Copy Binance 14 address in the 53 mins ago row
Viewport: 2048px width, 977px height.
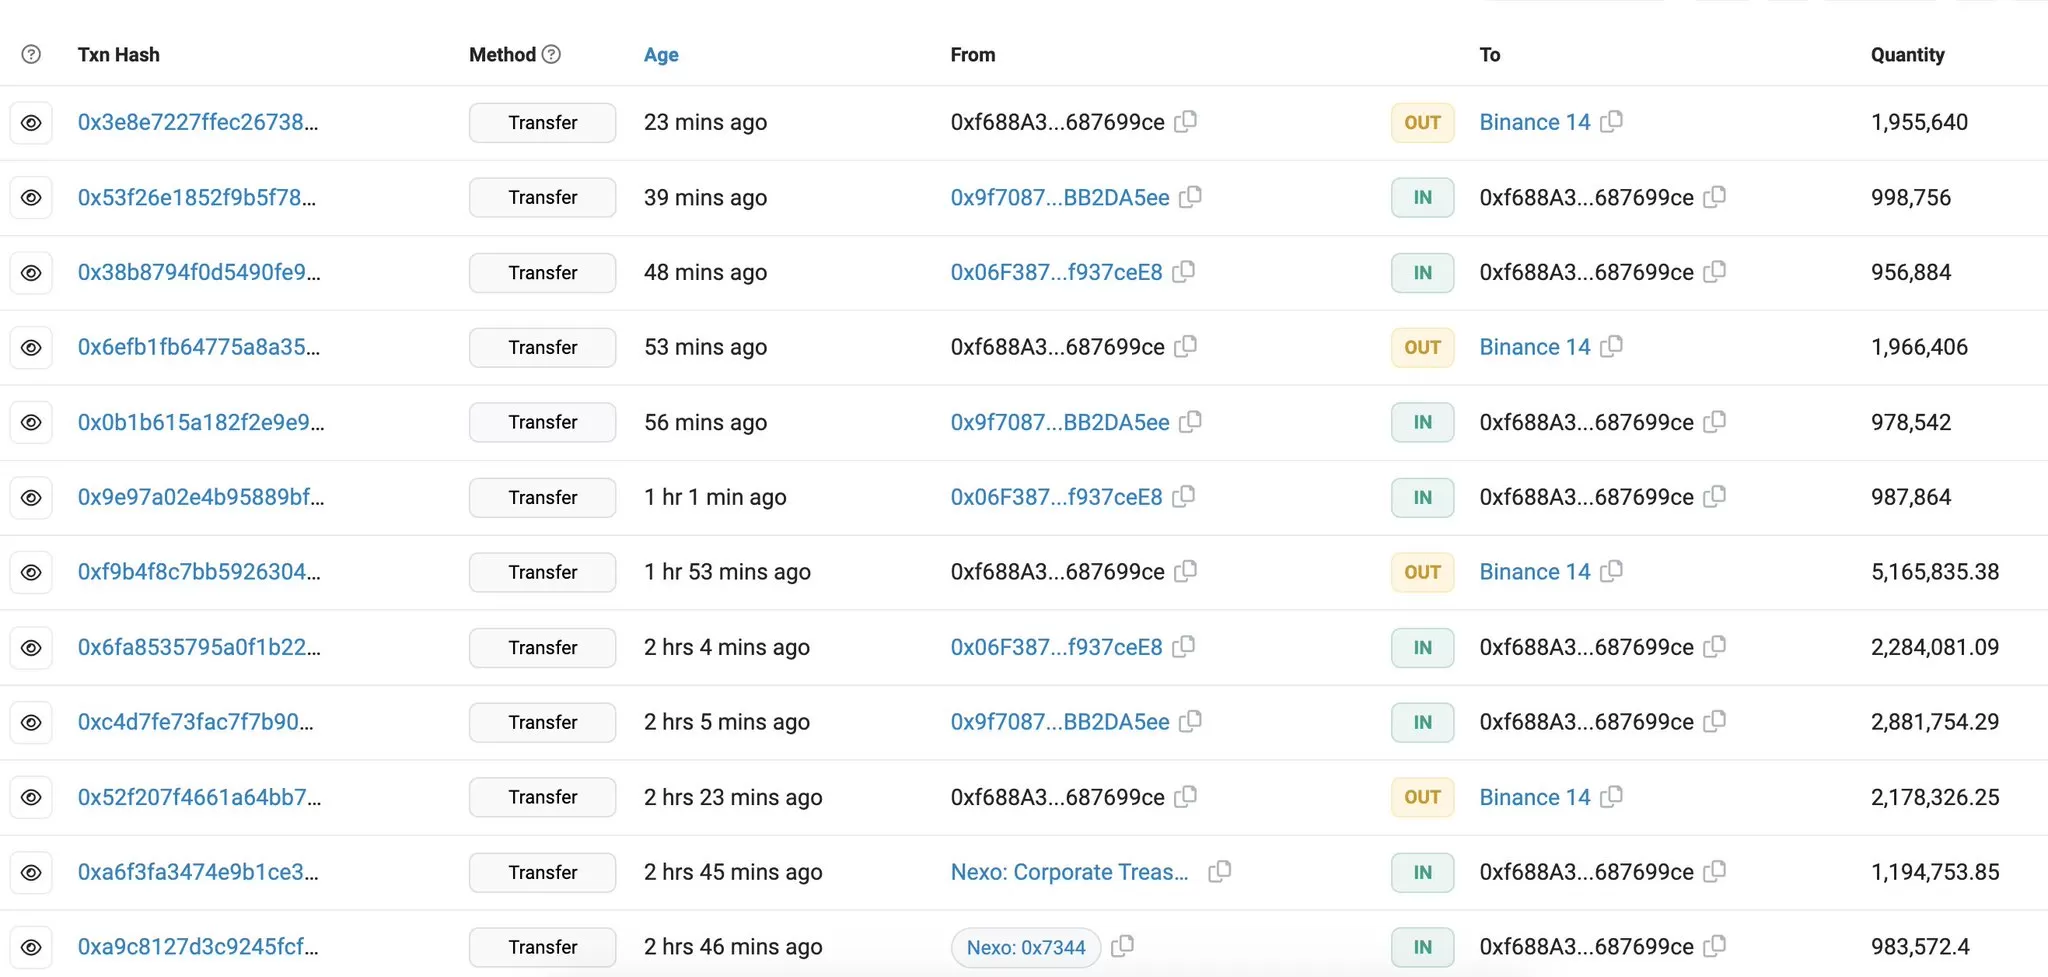pyautogui.click(x=1611, y=346)
